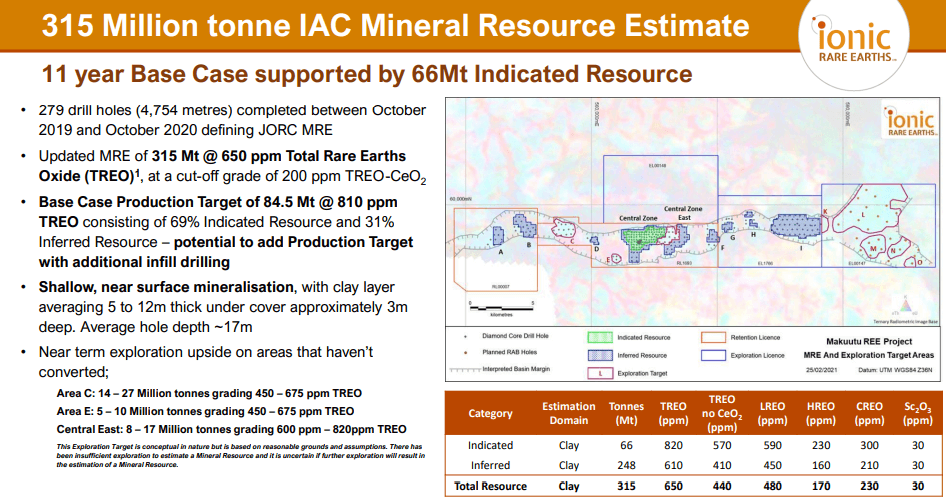Click 'Base Case Production Target of 84.5 Mt' text

[218, 202]
